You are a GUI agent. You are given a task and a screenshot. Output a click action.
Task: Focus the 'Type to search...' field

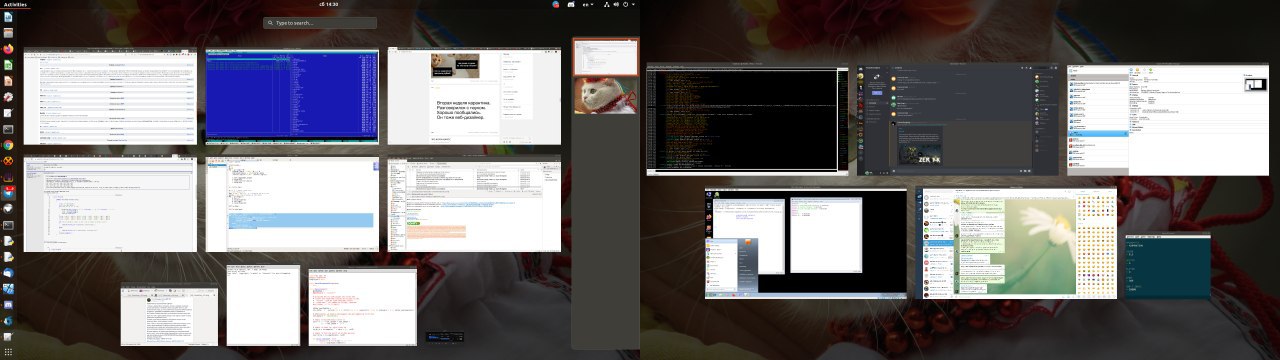click(x=320, y=22)
